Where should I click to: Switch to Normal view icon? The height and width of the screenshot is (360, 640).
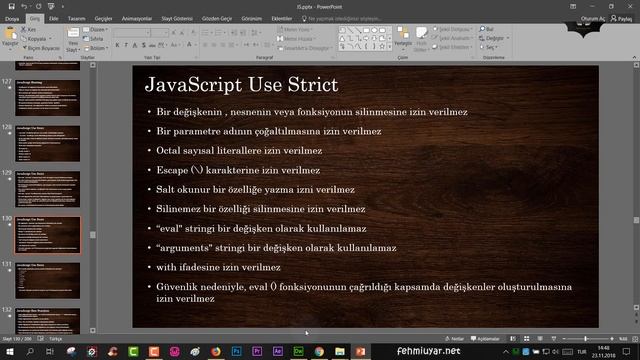[513, 339]
